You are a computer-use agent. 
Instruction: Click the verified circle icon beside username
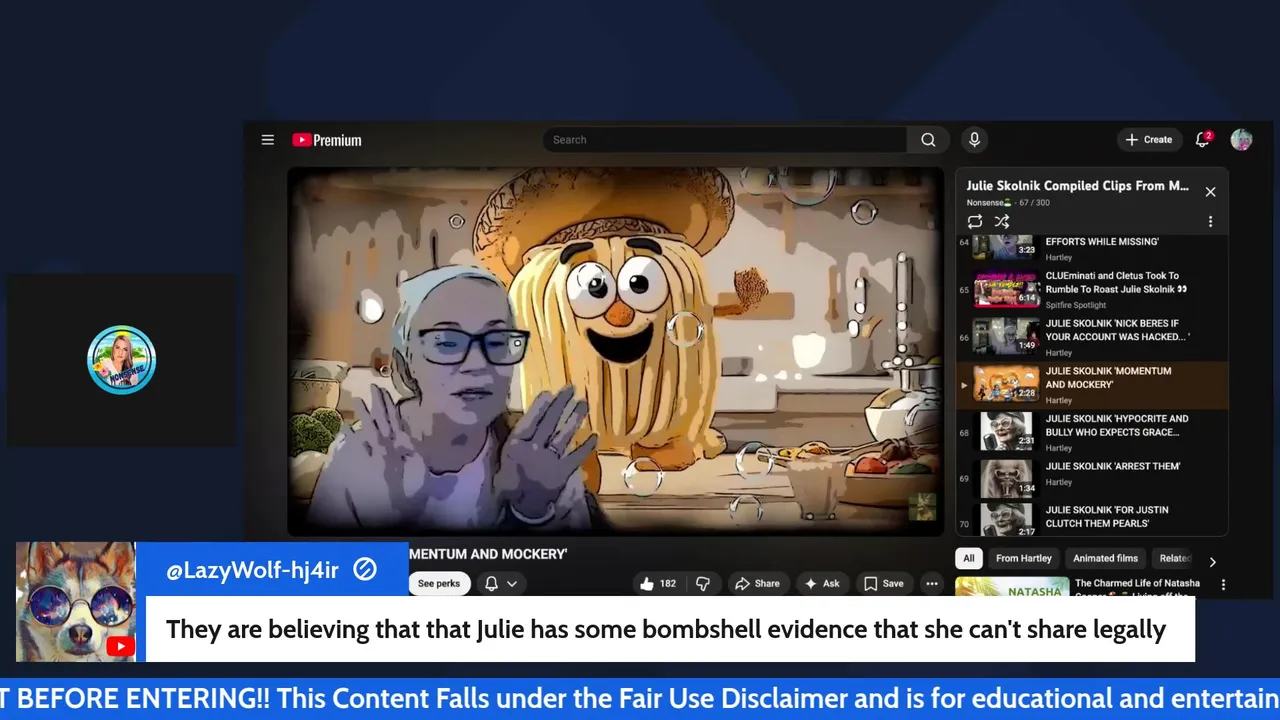(365, 569)
